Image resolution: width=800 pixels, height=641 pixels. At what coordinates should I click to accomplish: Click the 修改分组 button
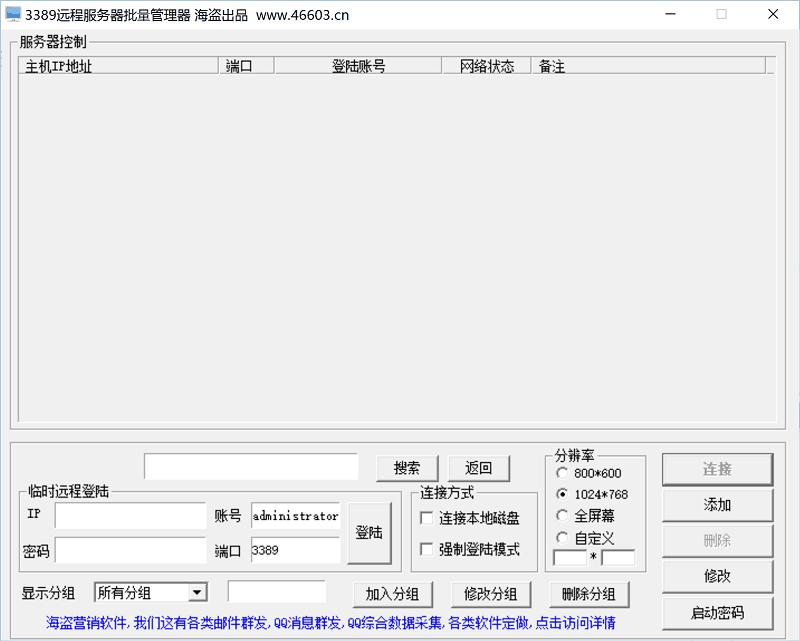pyautogui.click(x=489, y=594)
